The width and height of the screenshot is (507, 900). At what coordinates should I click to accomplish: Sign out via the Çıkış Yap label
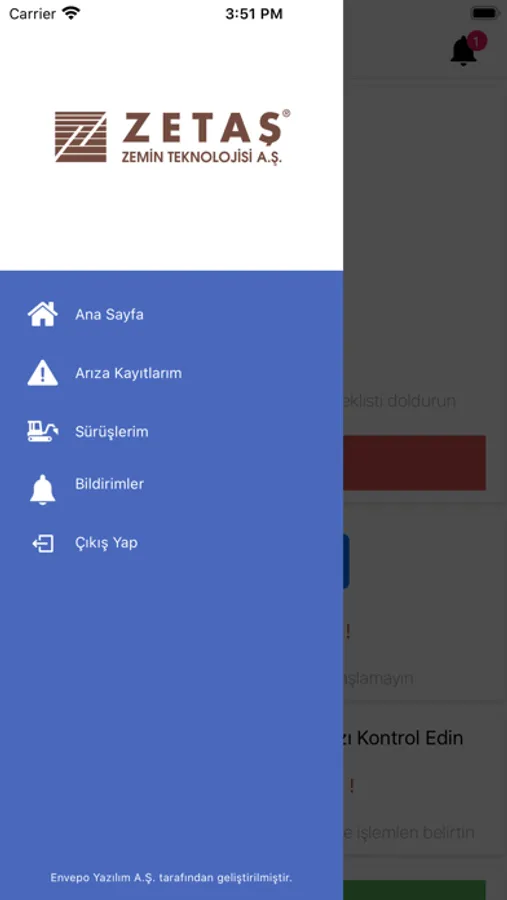pyautogui.click(x=106, y=543)
